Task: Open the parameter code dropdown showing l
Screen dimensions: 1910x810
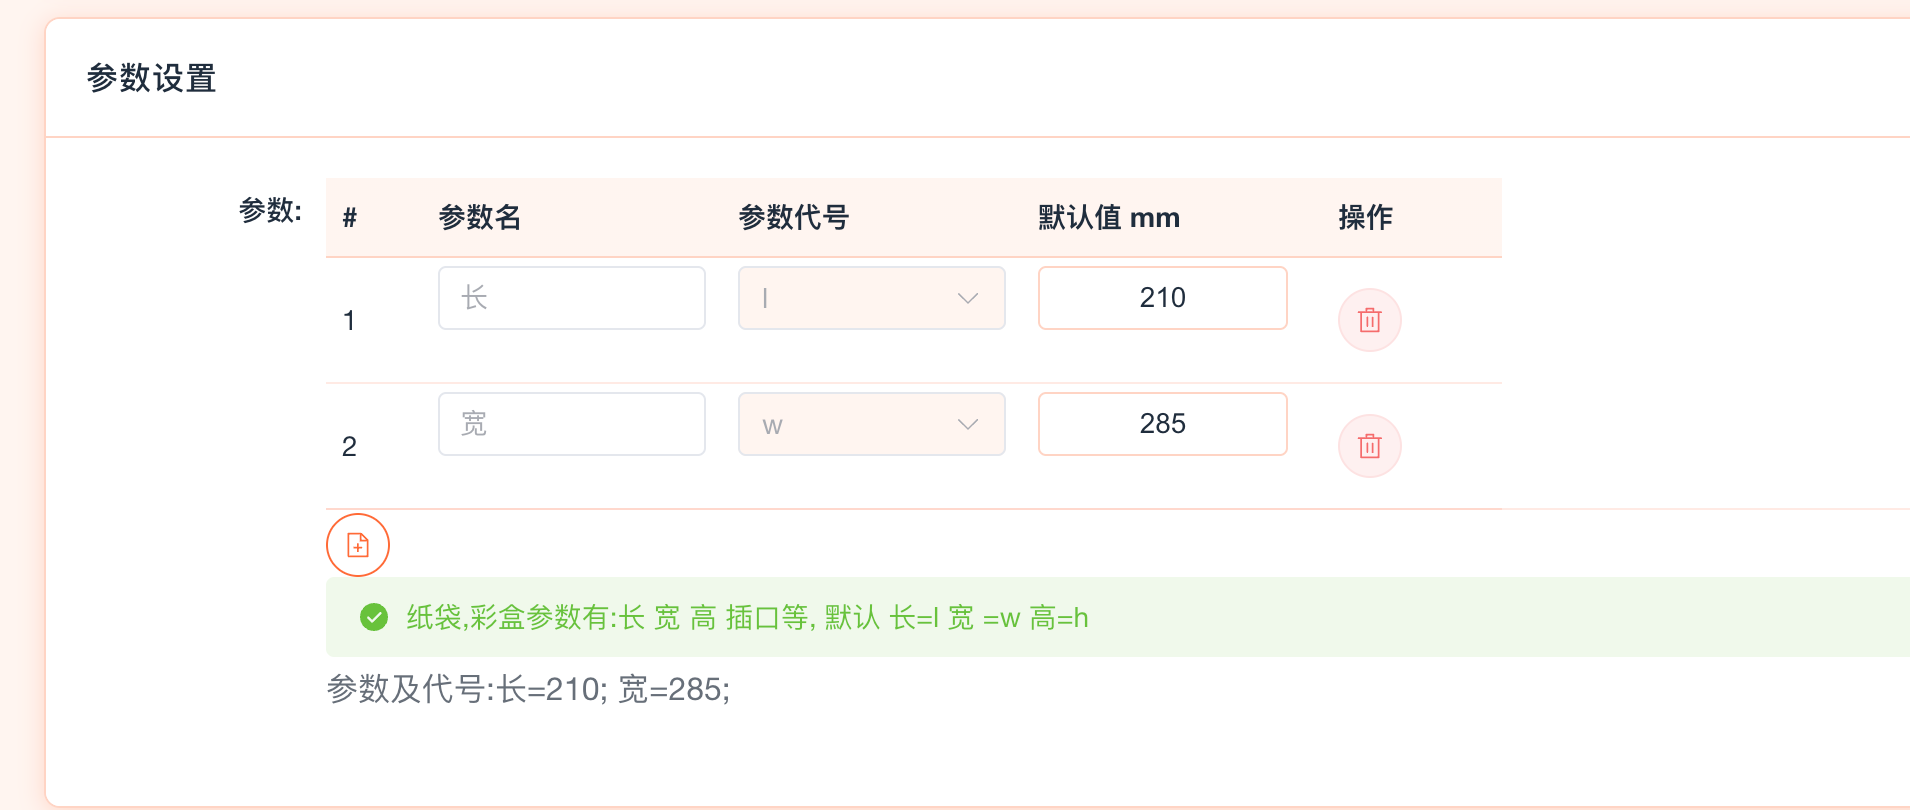Action: [871, 298]
